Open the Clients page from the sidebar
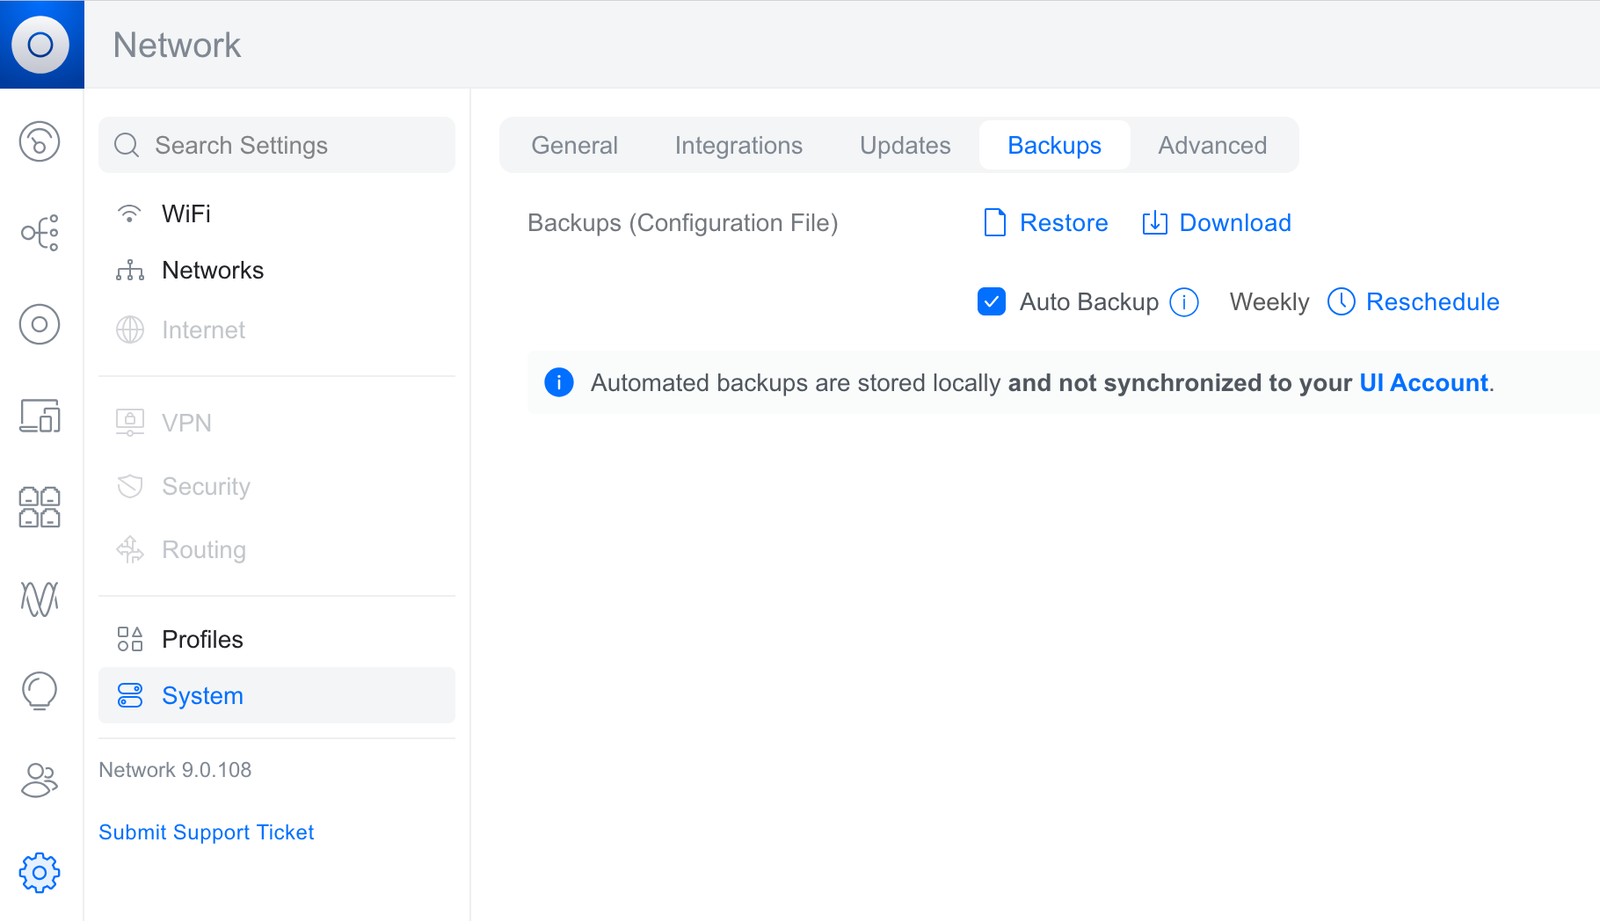 pos(40,418)
